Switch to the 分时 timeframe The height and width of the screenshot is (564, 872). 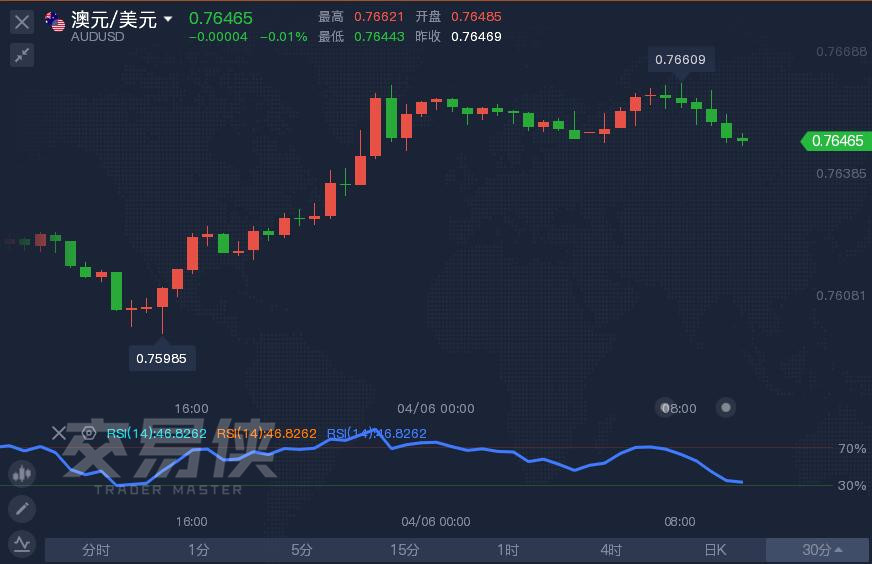(96, 550)
